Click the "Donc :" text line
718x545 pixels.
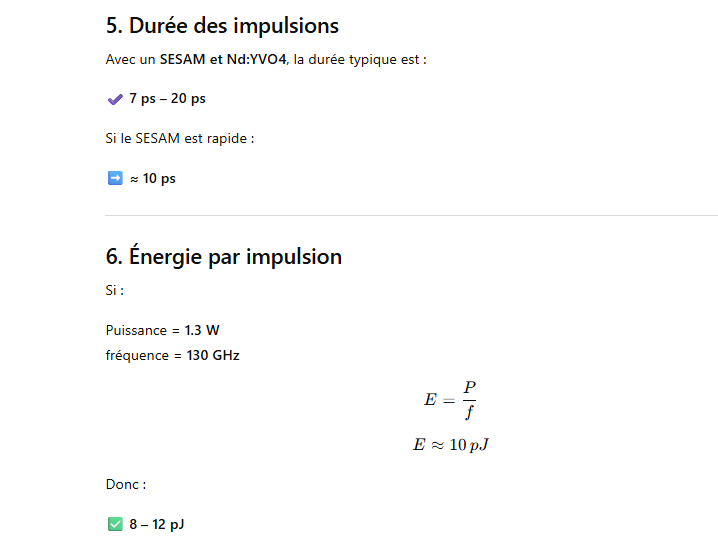126,485
